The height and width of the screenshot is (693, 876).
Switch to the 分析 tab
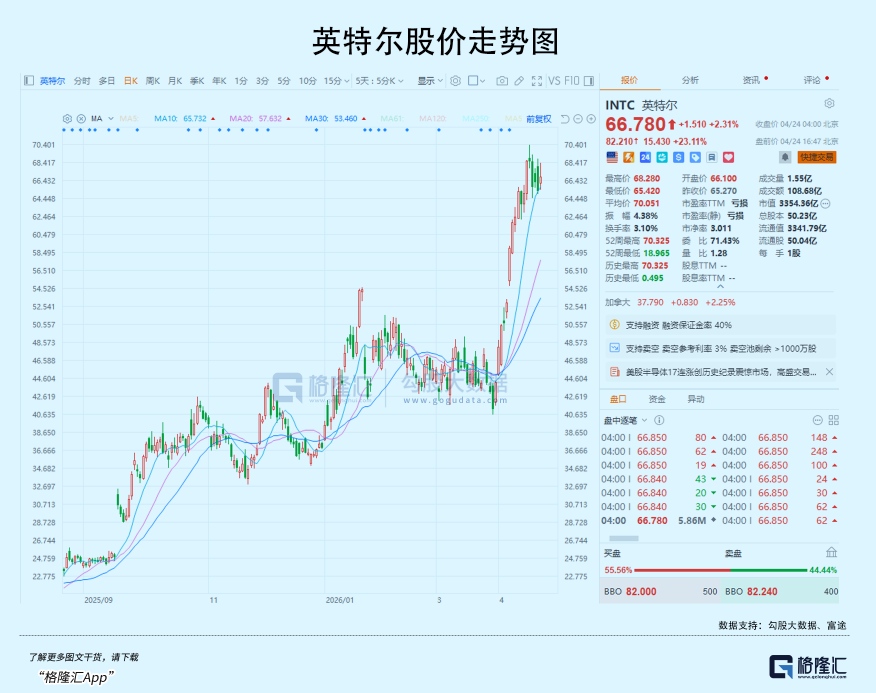pyautogui.click(x=690, y=80)
